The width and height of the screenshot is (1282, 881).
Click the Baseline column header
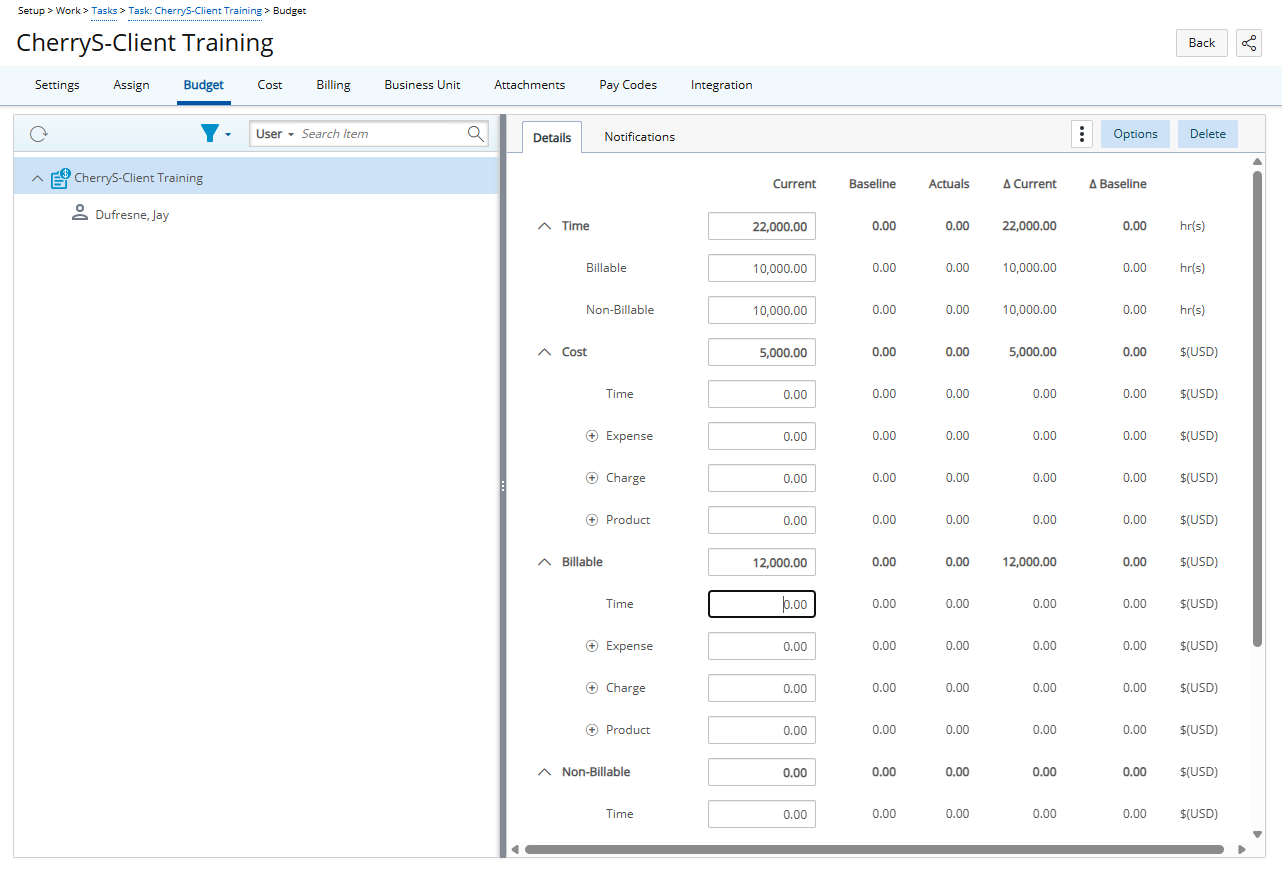coord(872,184)
